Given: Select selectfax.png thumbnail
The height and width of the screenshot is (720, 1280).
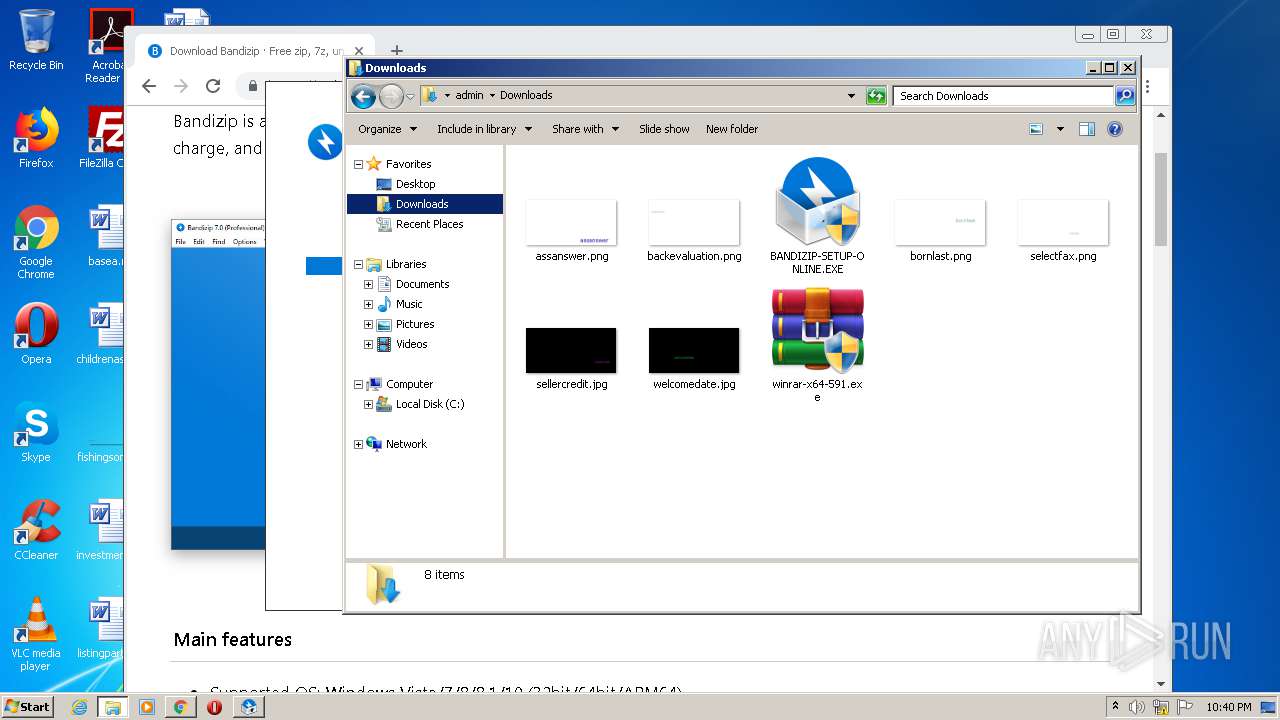Looking at the screenshot, I should click(1063, 222).
